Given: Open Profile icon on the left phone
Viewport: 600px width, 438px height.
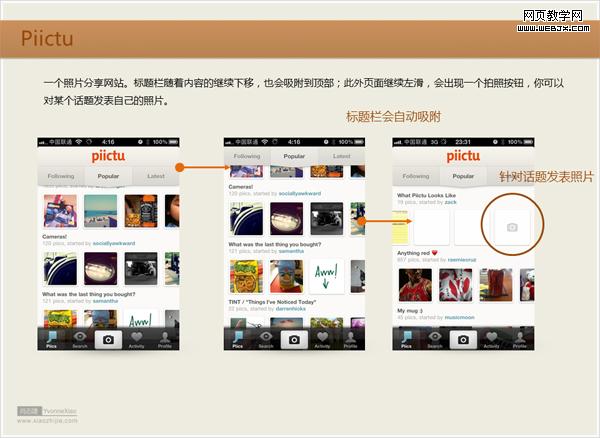Looking at the screenshot, I should pyautogui.click(x=165, y=340).
